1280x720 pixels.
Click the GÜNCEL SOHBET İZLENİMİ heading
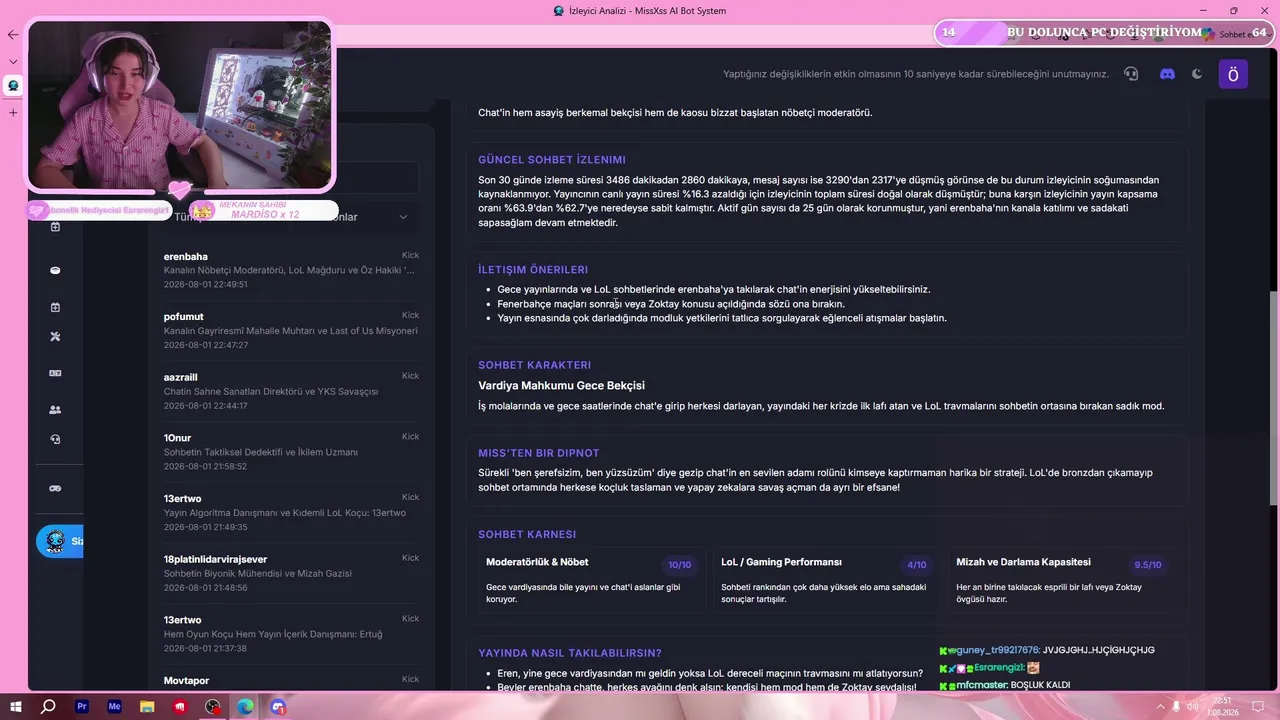click(552, 160)
